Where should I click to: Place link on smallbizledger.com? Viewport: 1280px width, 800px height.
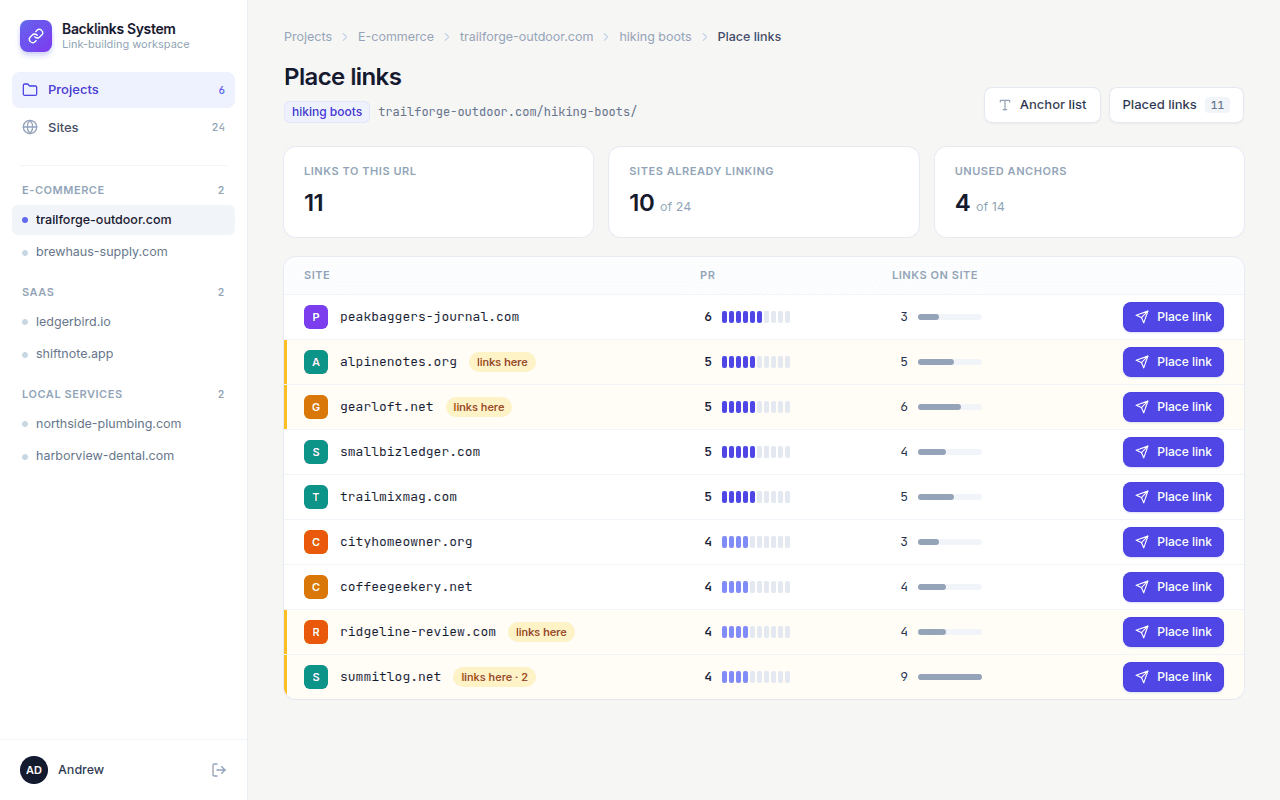(1173, 452)
